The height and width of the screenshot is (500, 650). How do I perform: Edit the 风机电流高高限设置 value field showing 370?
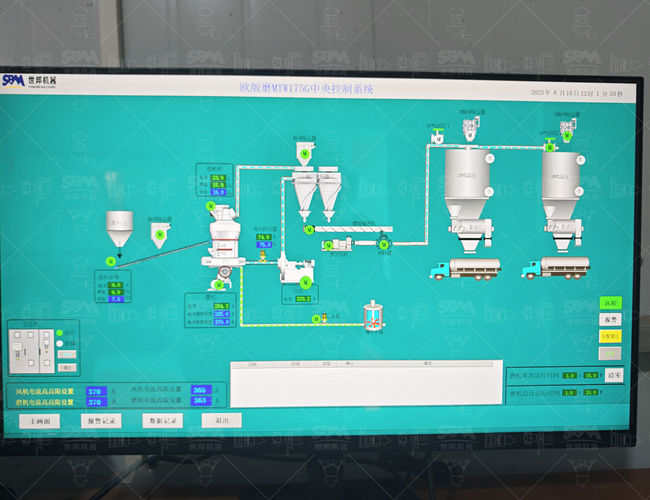[95, 391]
